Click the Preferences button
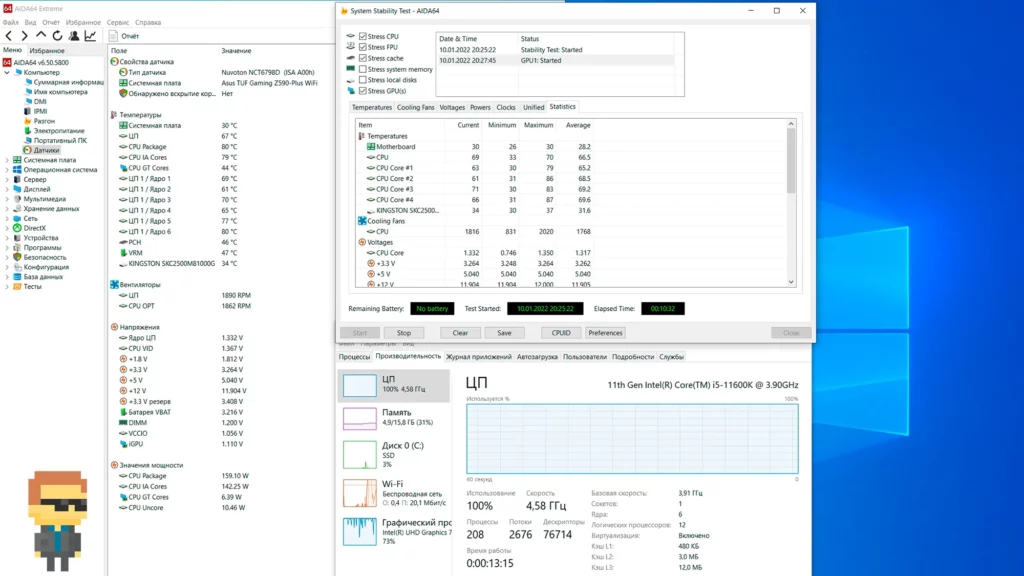Image resolution: width=1024 pixels, height=576 pixels. (x=605, y=333)
